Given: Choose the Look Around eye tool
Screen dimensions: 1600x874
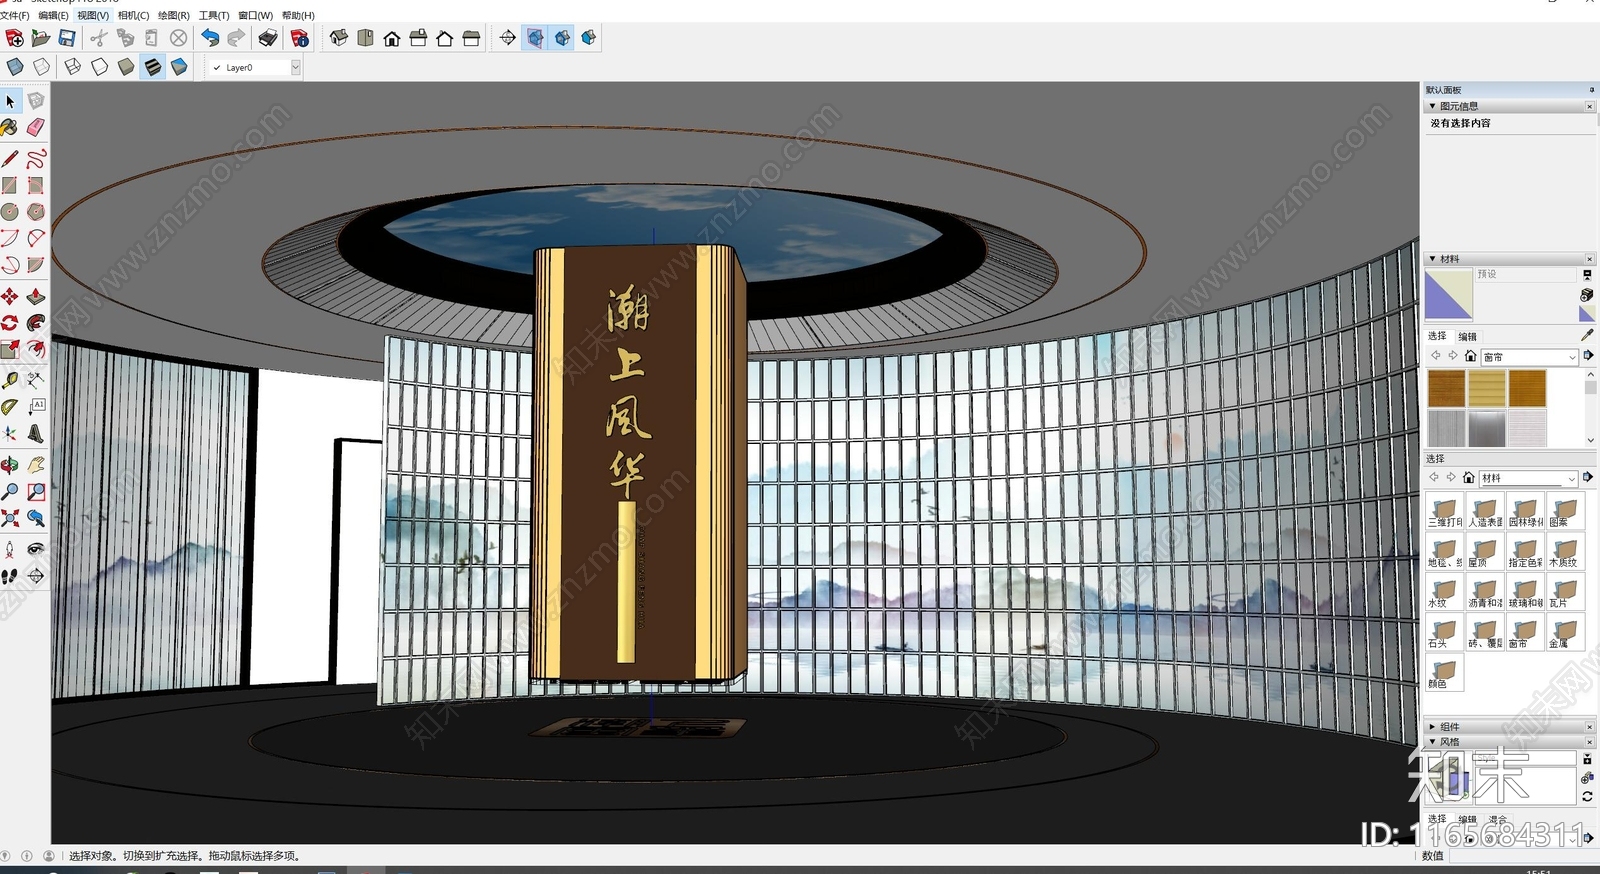Looking at the screenshot, I should pos(36,550).
